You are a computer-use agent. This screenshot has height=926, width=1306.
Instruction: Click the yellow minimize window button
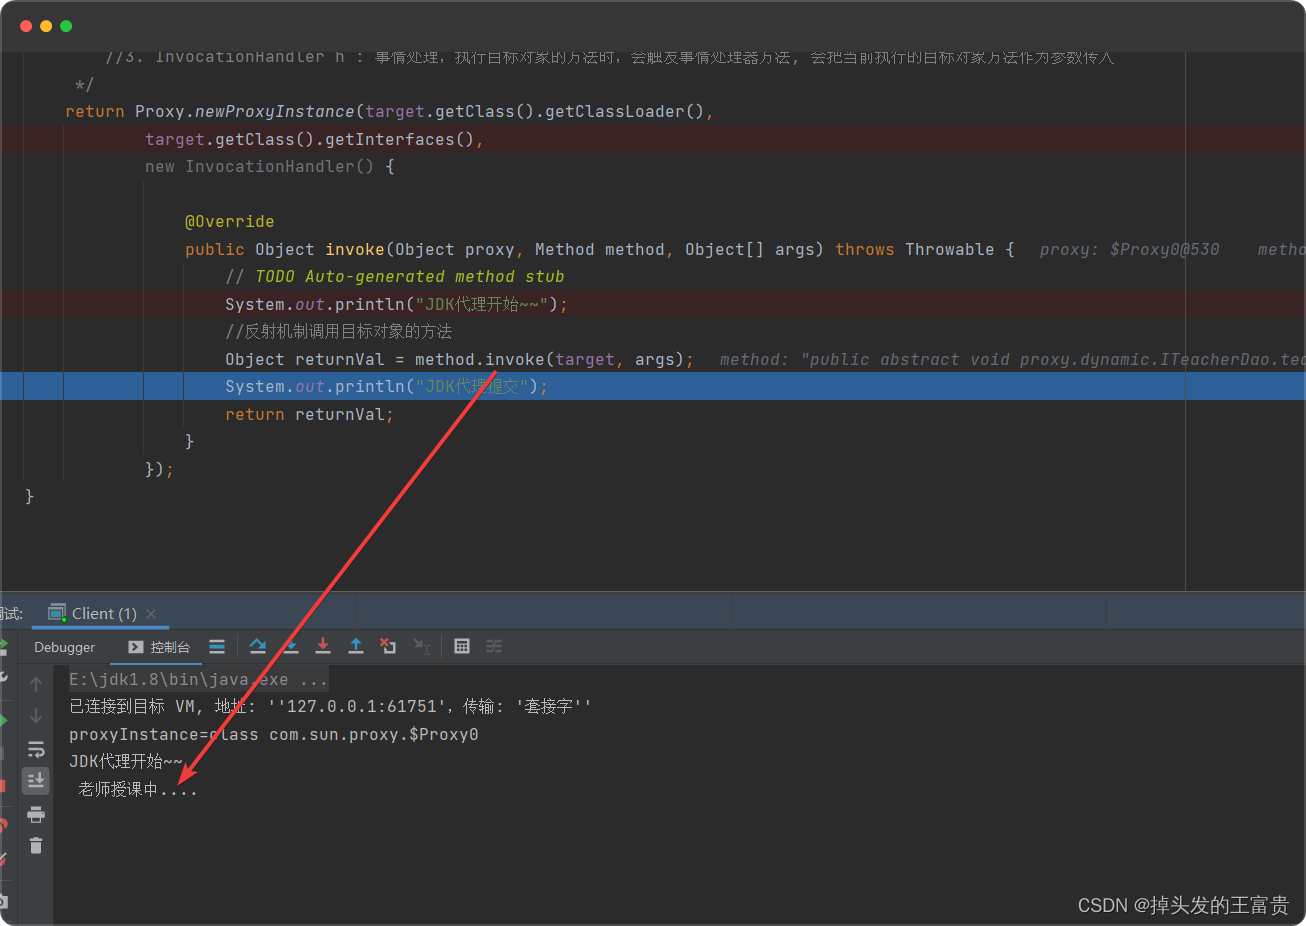pos(46,26)
